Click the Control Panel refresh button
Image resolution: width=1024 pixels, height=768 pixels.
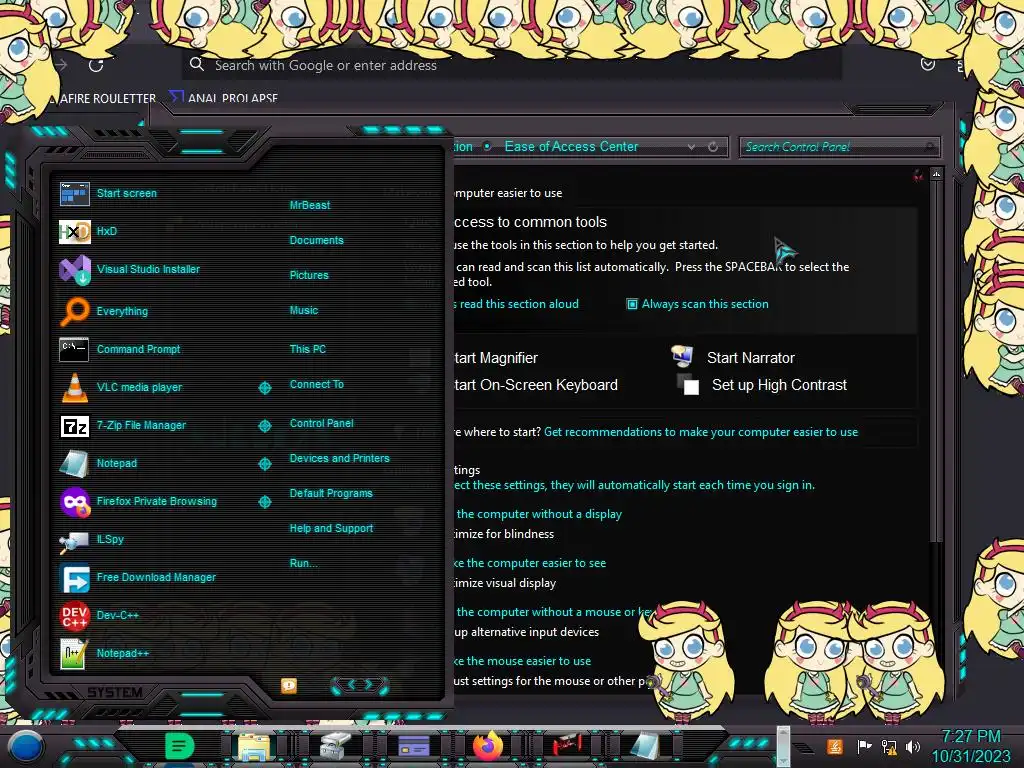(x=713, y=147)
